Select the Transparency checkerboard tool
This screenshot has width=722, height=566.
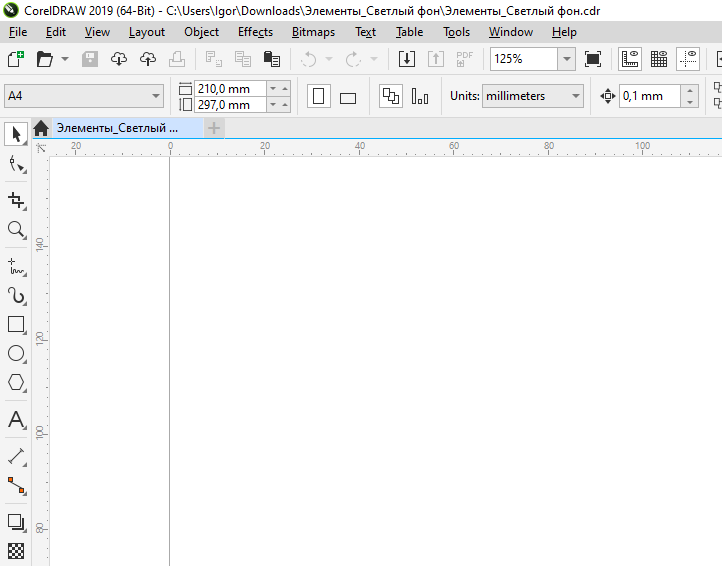click(16, 551)
